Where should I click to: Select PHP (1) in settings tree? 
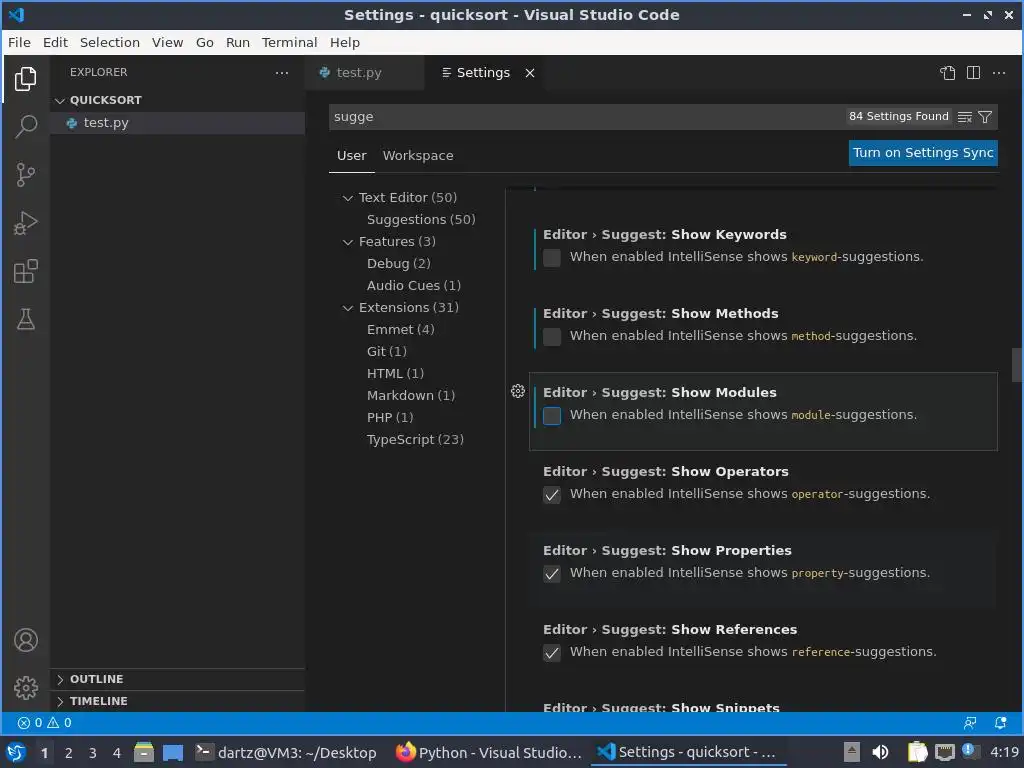tap(390, 417)
